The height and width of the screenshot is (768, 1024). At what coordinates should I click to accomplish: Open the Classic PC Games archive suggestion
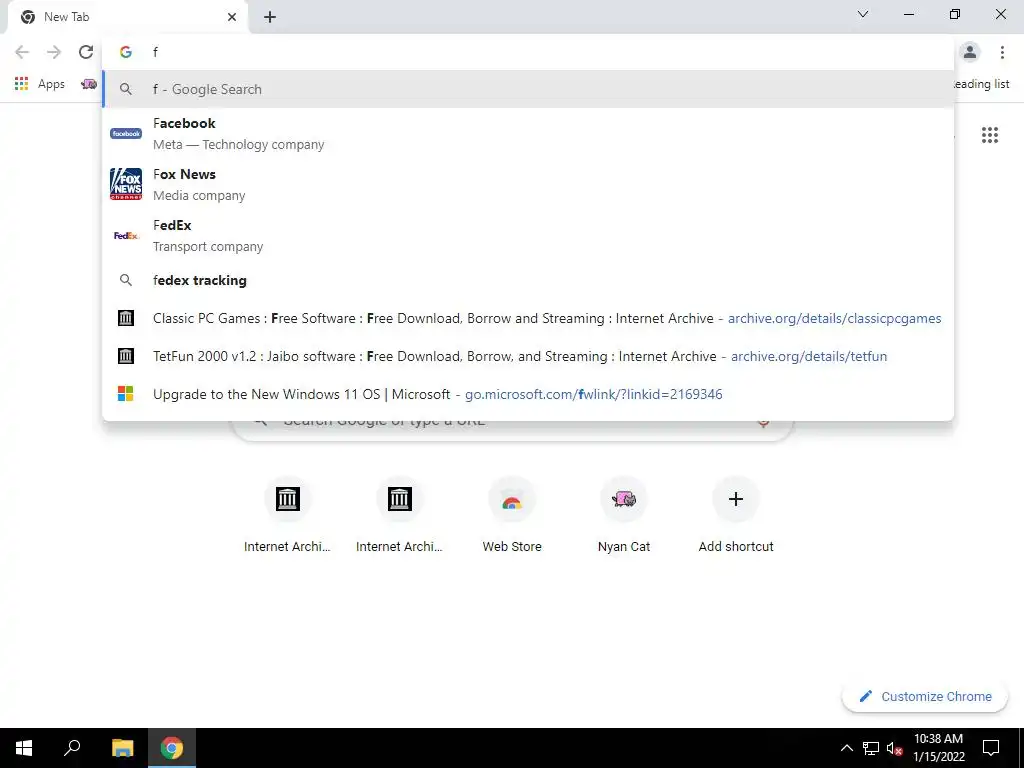click(528, 318)
